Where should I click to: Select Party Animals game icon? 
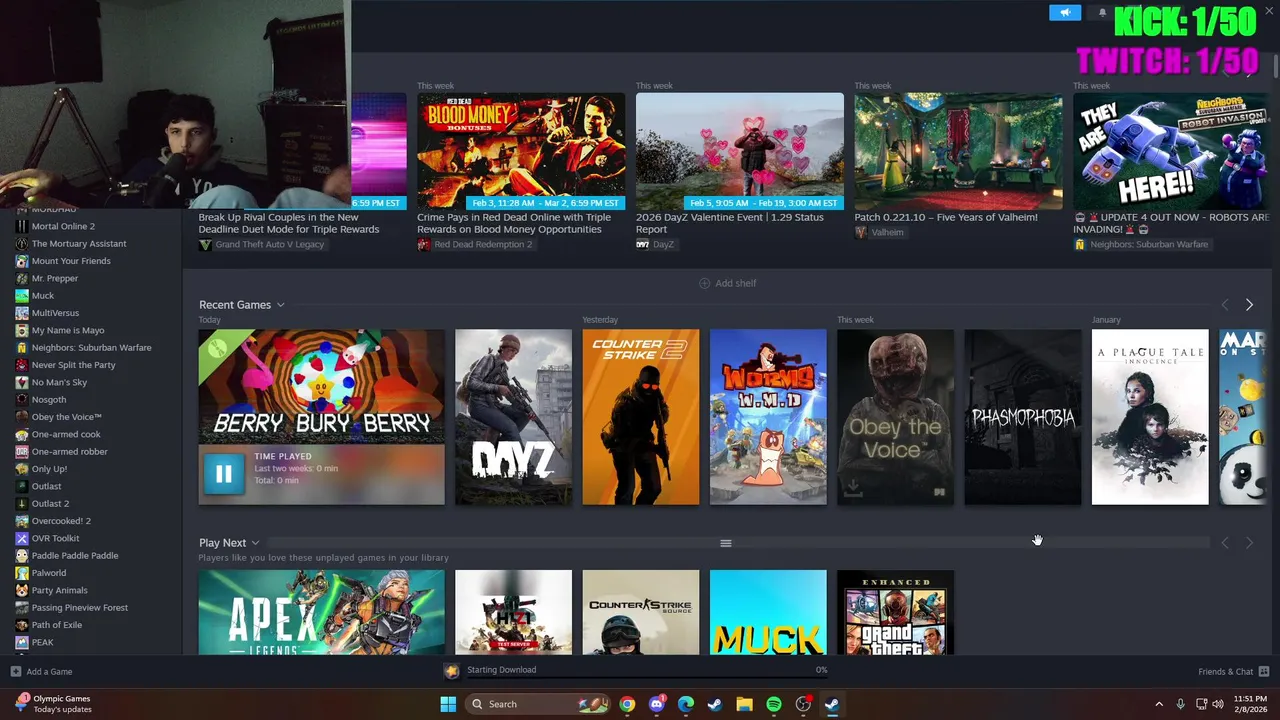(x=22, y=590)
